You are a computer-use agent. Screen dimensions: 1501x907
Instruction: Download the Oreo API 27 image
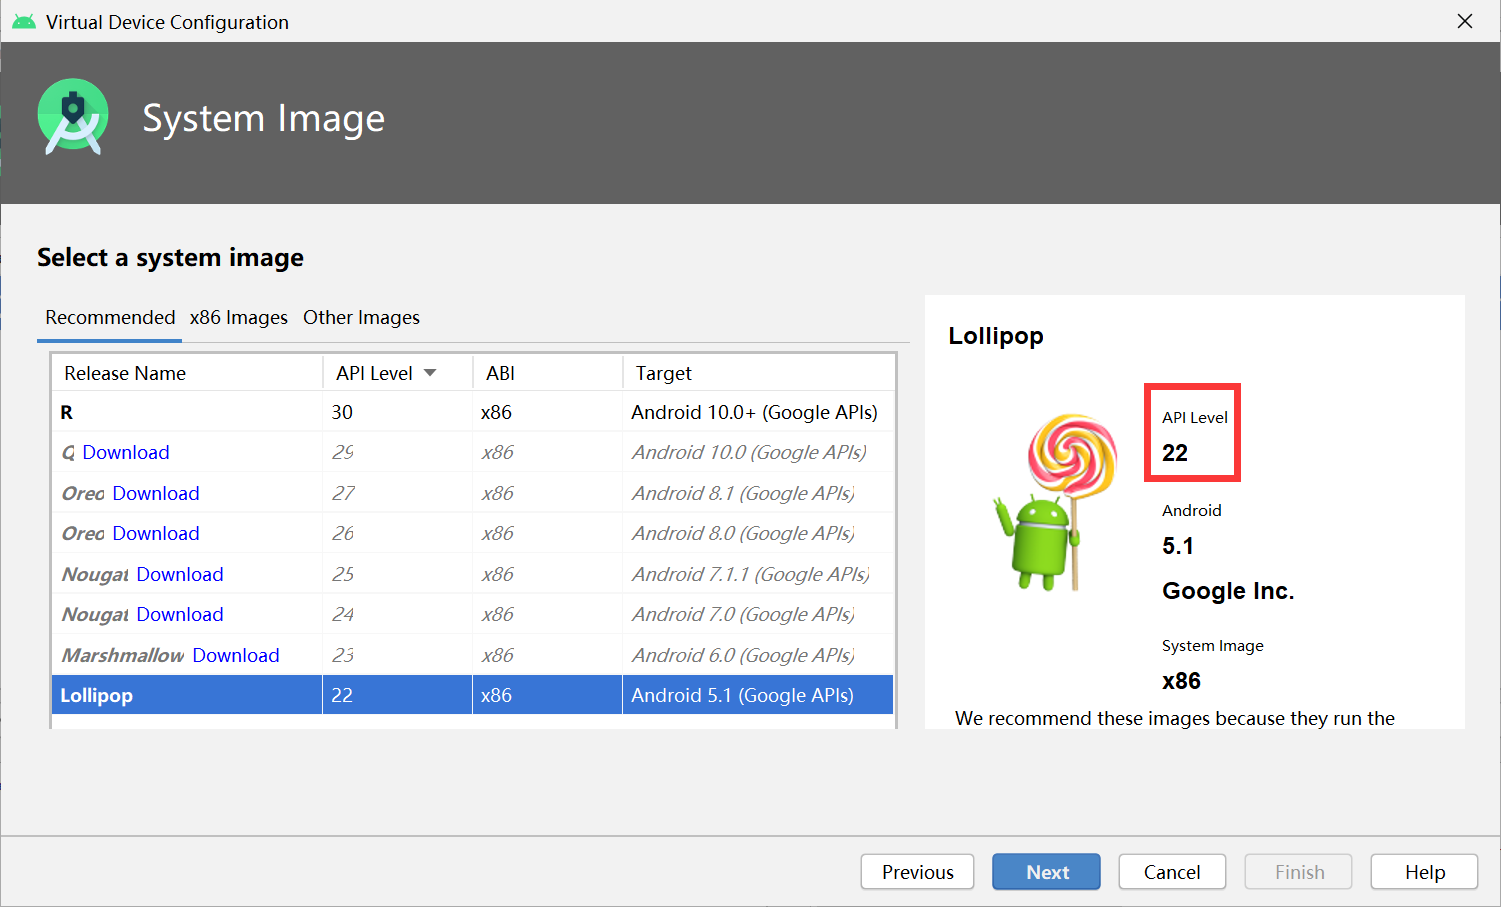(x=156, y=492)
